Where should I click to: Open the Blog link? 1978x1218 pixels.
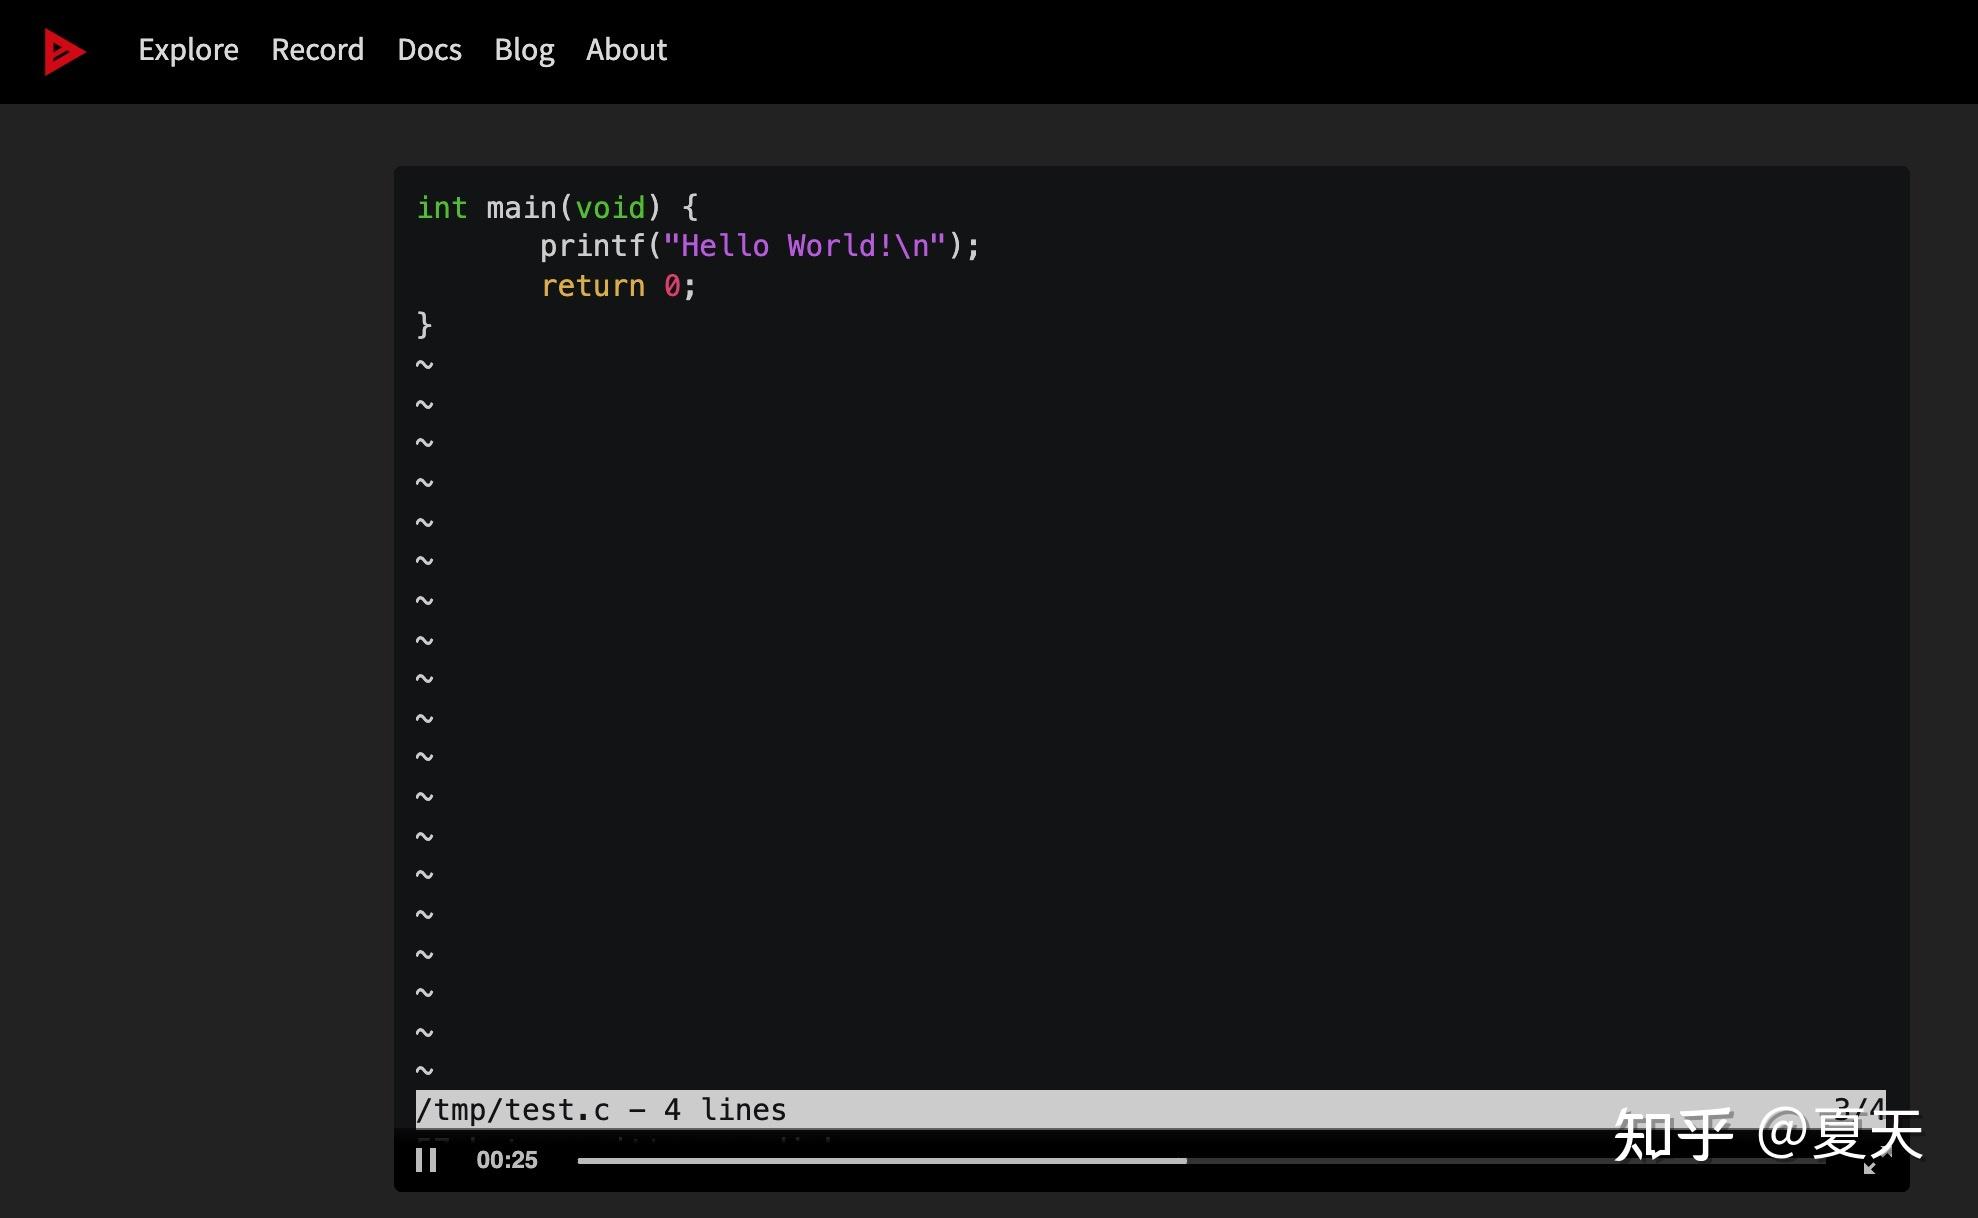click(x=524, y=50)
